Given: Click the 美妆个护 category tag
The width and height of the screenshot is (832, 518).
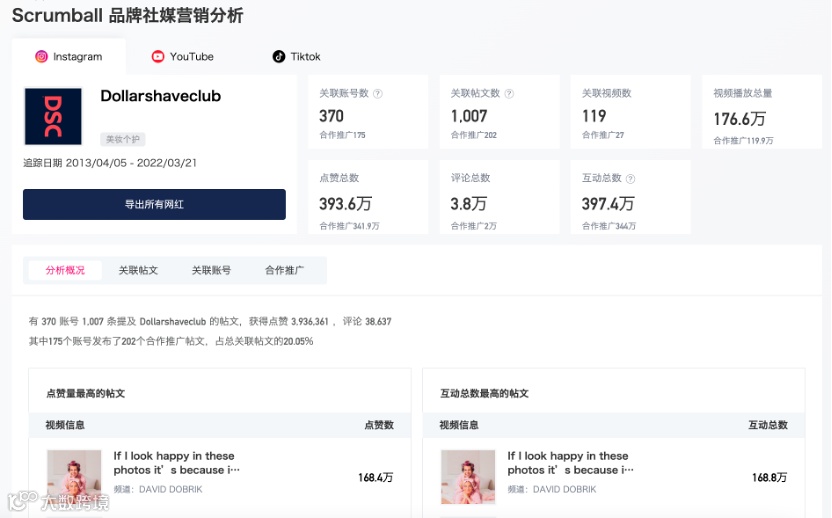Looking at the screenshot, I should click(x=123, y=139).
